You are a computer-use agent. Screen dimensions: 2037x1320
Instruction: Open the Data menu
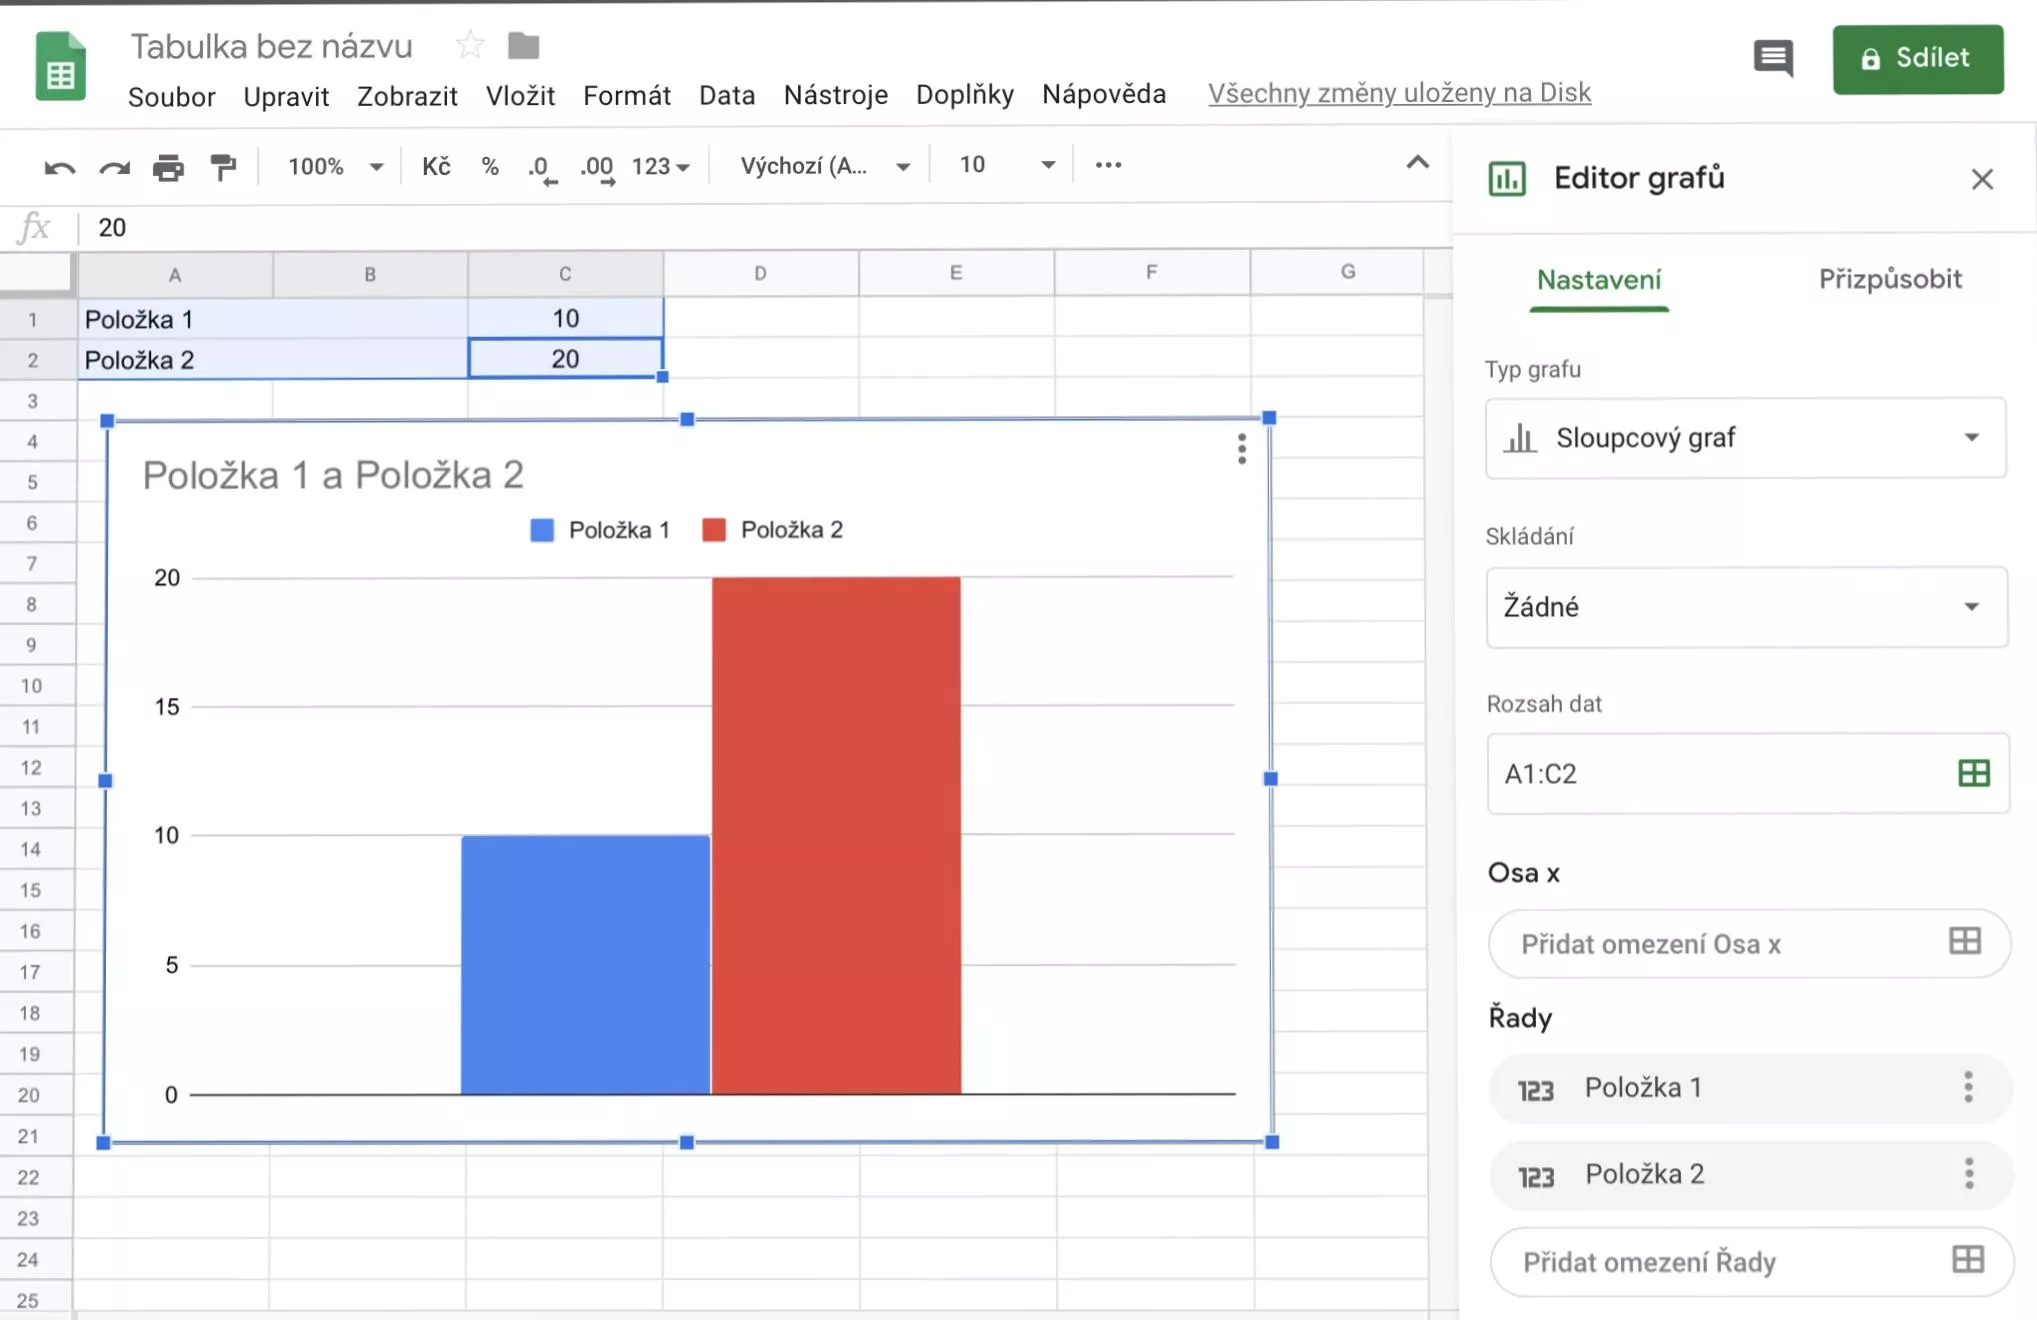727,96
